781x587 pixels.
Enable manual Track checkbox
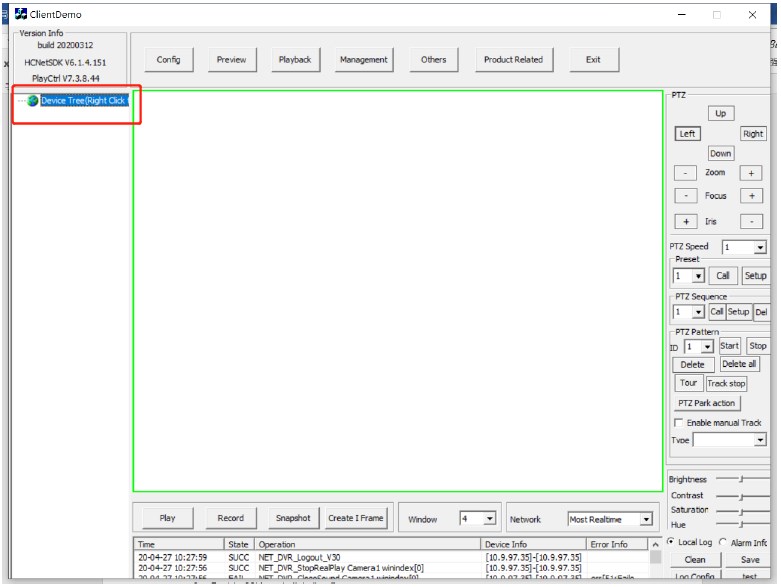pyautogui.click(x=677, y=423)
